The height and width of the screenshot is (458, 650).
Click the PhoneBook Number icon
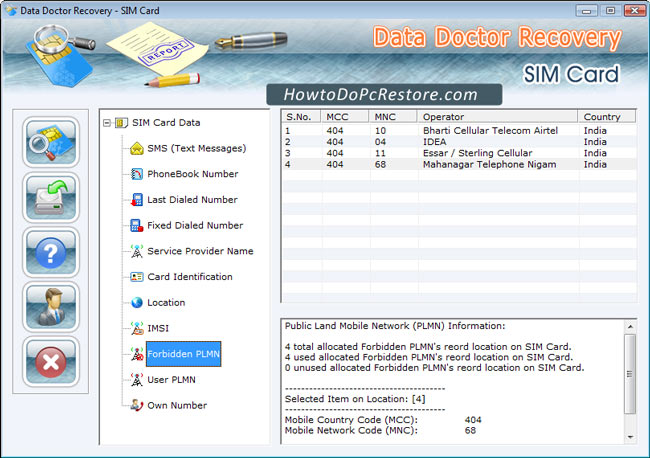pos(137,174)
